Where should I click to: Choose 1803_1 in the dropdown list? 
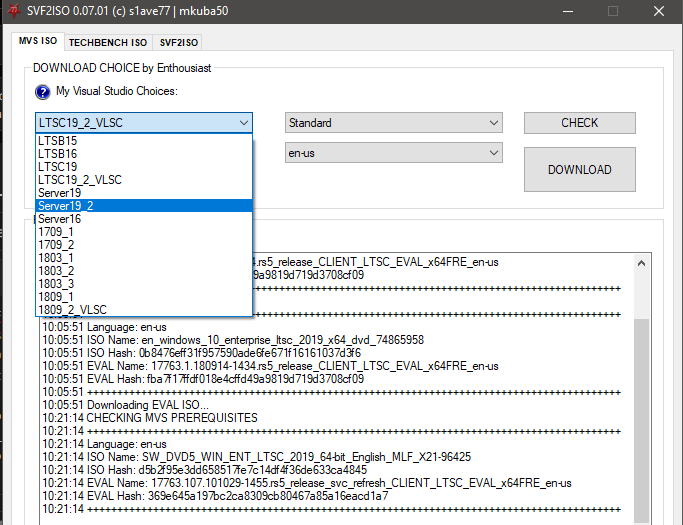pos(144,258)
